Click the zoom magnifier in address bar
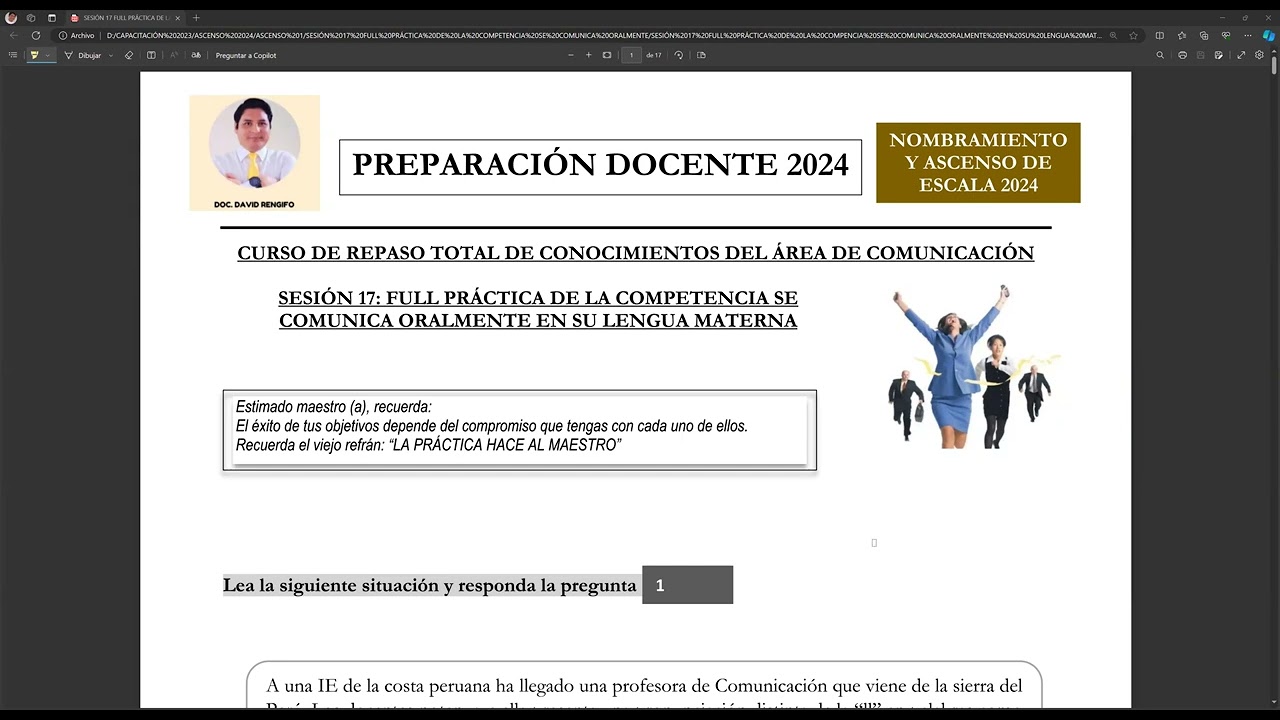This screenshot has height=720, width=1280. (1113, 35)
